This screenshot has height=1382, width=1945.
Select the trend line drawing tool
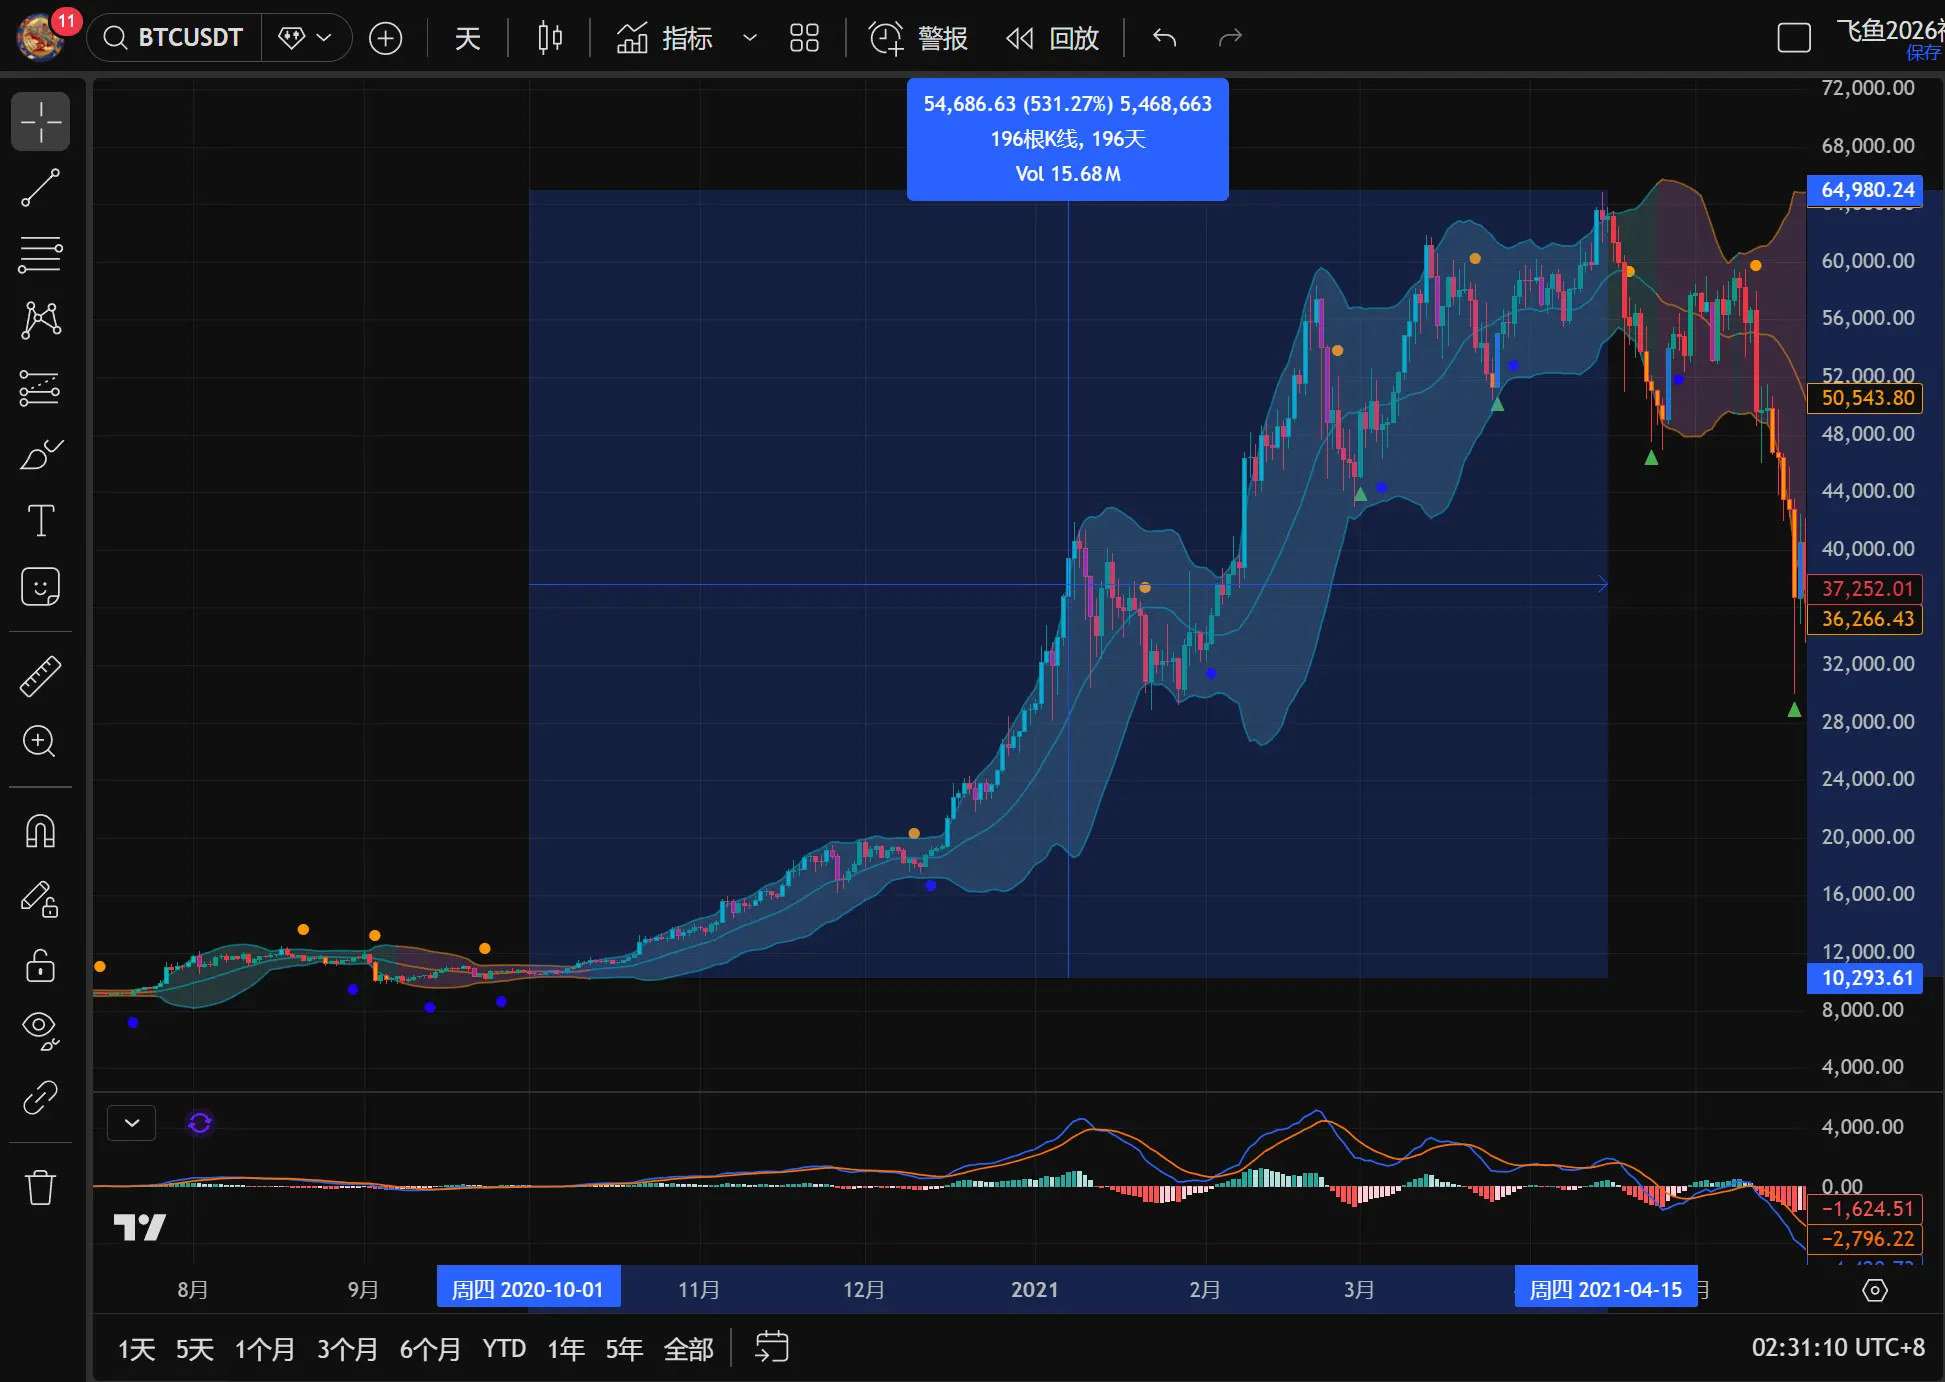pos(41,188)
